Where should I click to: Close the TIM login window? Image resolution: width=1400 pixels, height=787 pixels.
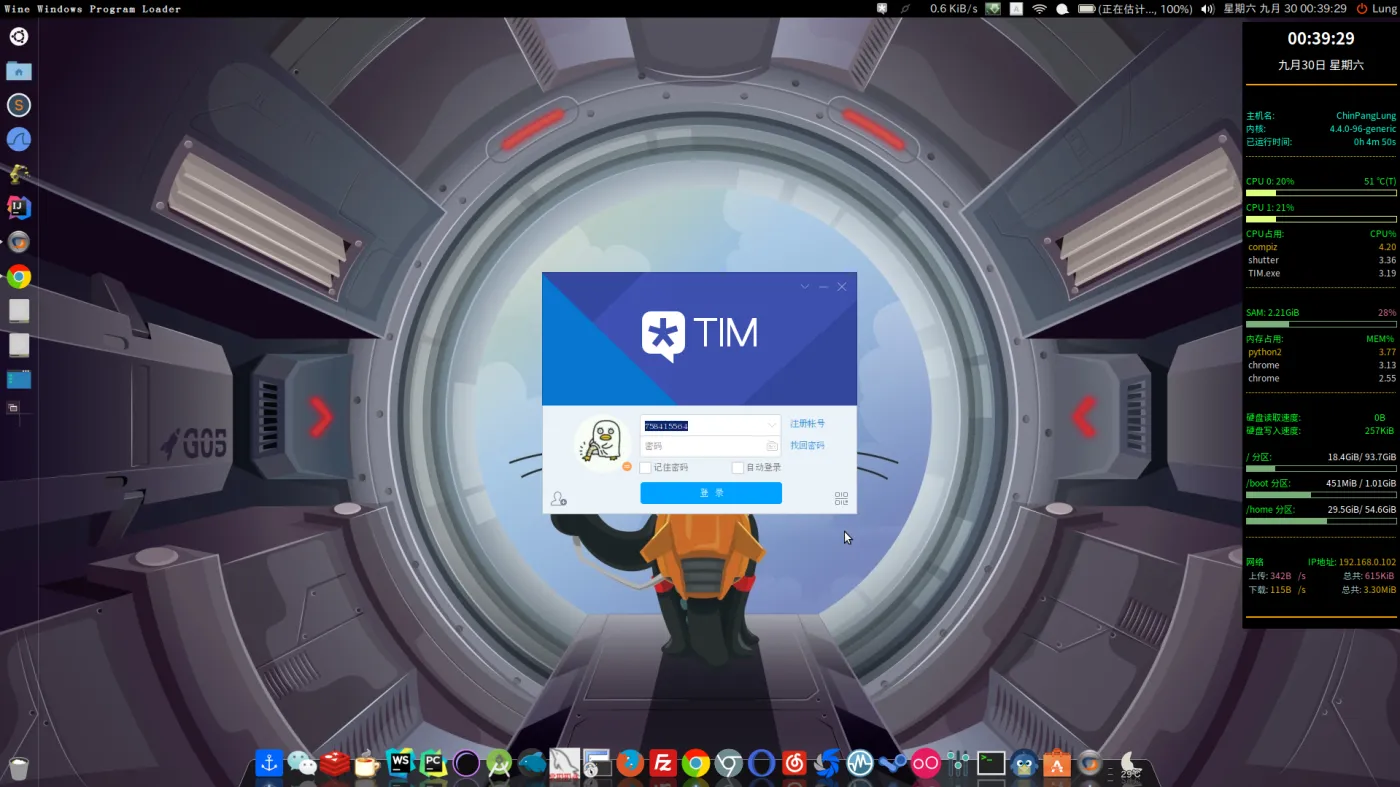click(x=842, y=287)
